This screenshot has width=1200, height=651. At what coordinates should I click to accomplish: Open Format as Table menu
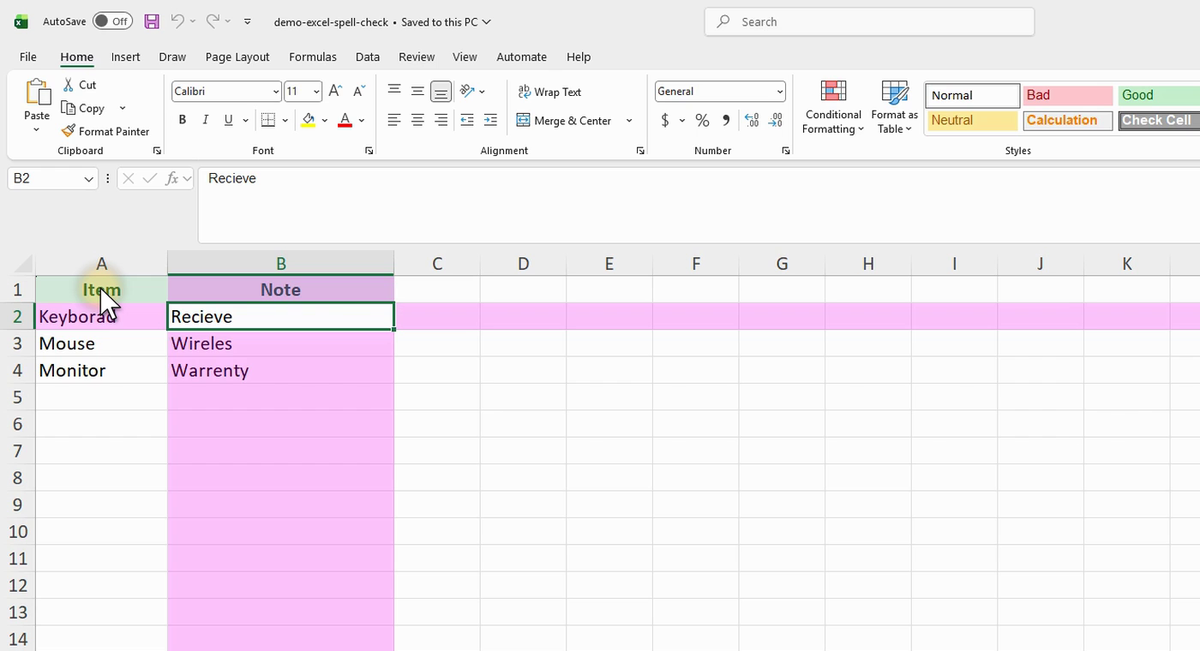[x=894, y=107]
